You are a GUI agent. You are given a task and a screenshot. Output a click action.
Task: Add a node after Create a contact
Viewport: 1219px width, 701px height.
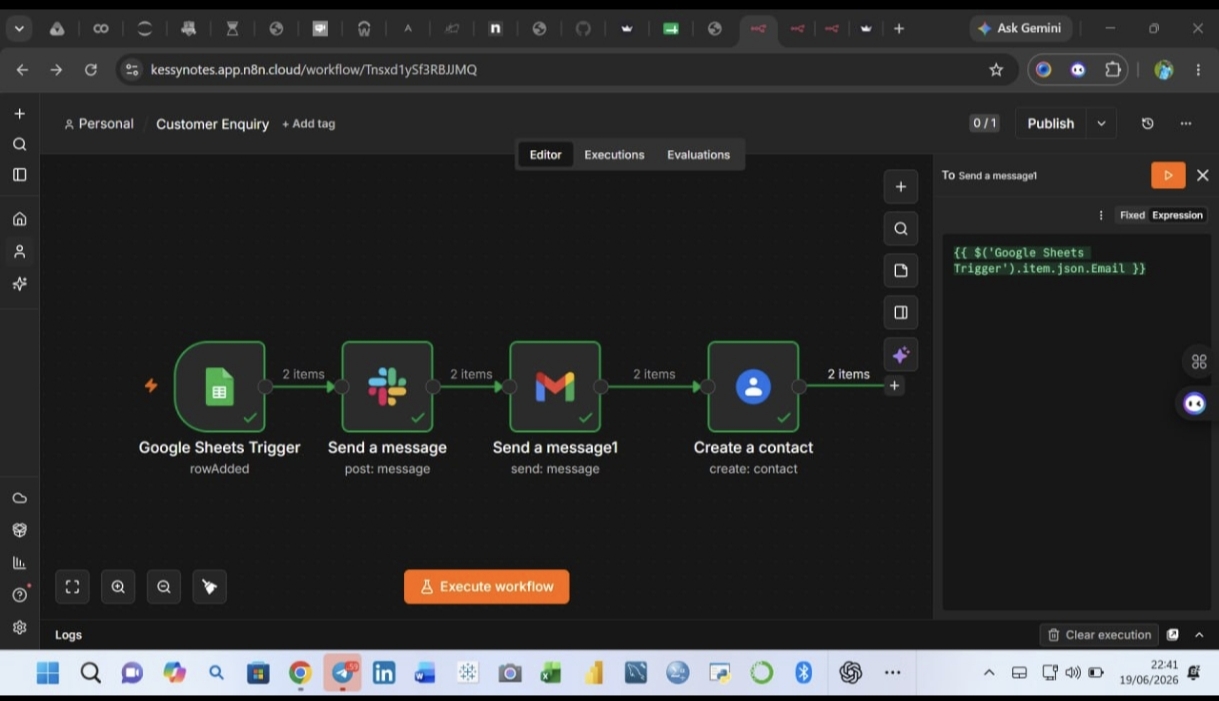895,386
